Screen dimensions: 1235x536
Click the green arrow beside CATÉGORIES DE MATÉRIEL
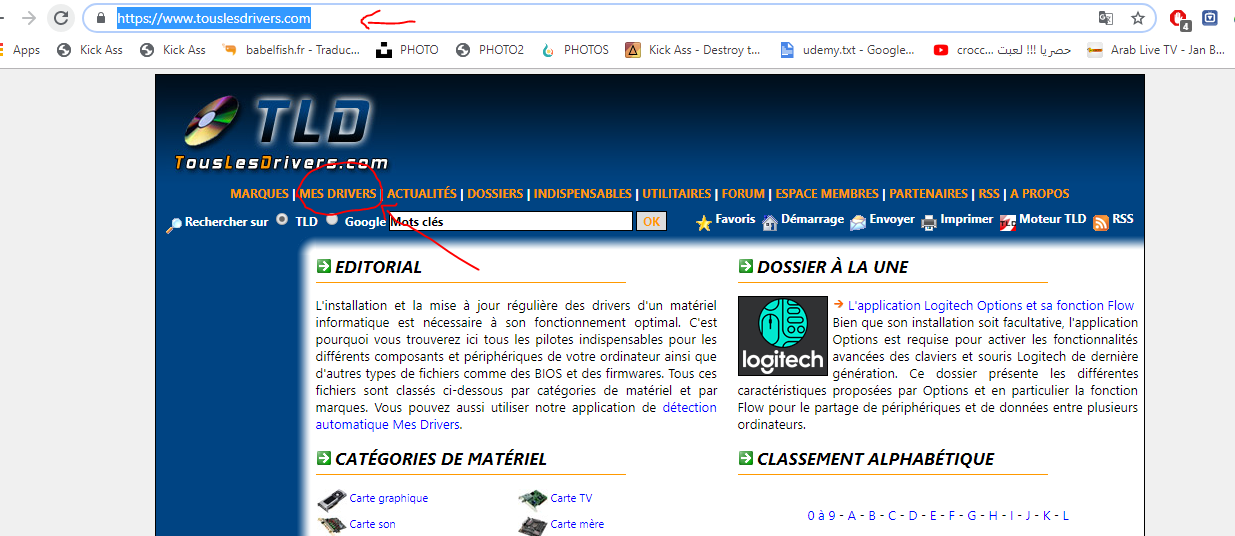[323, 458]
